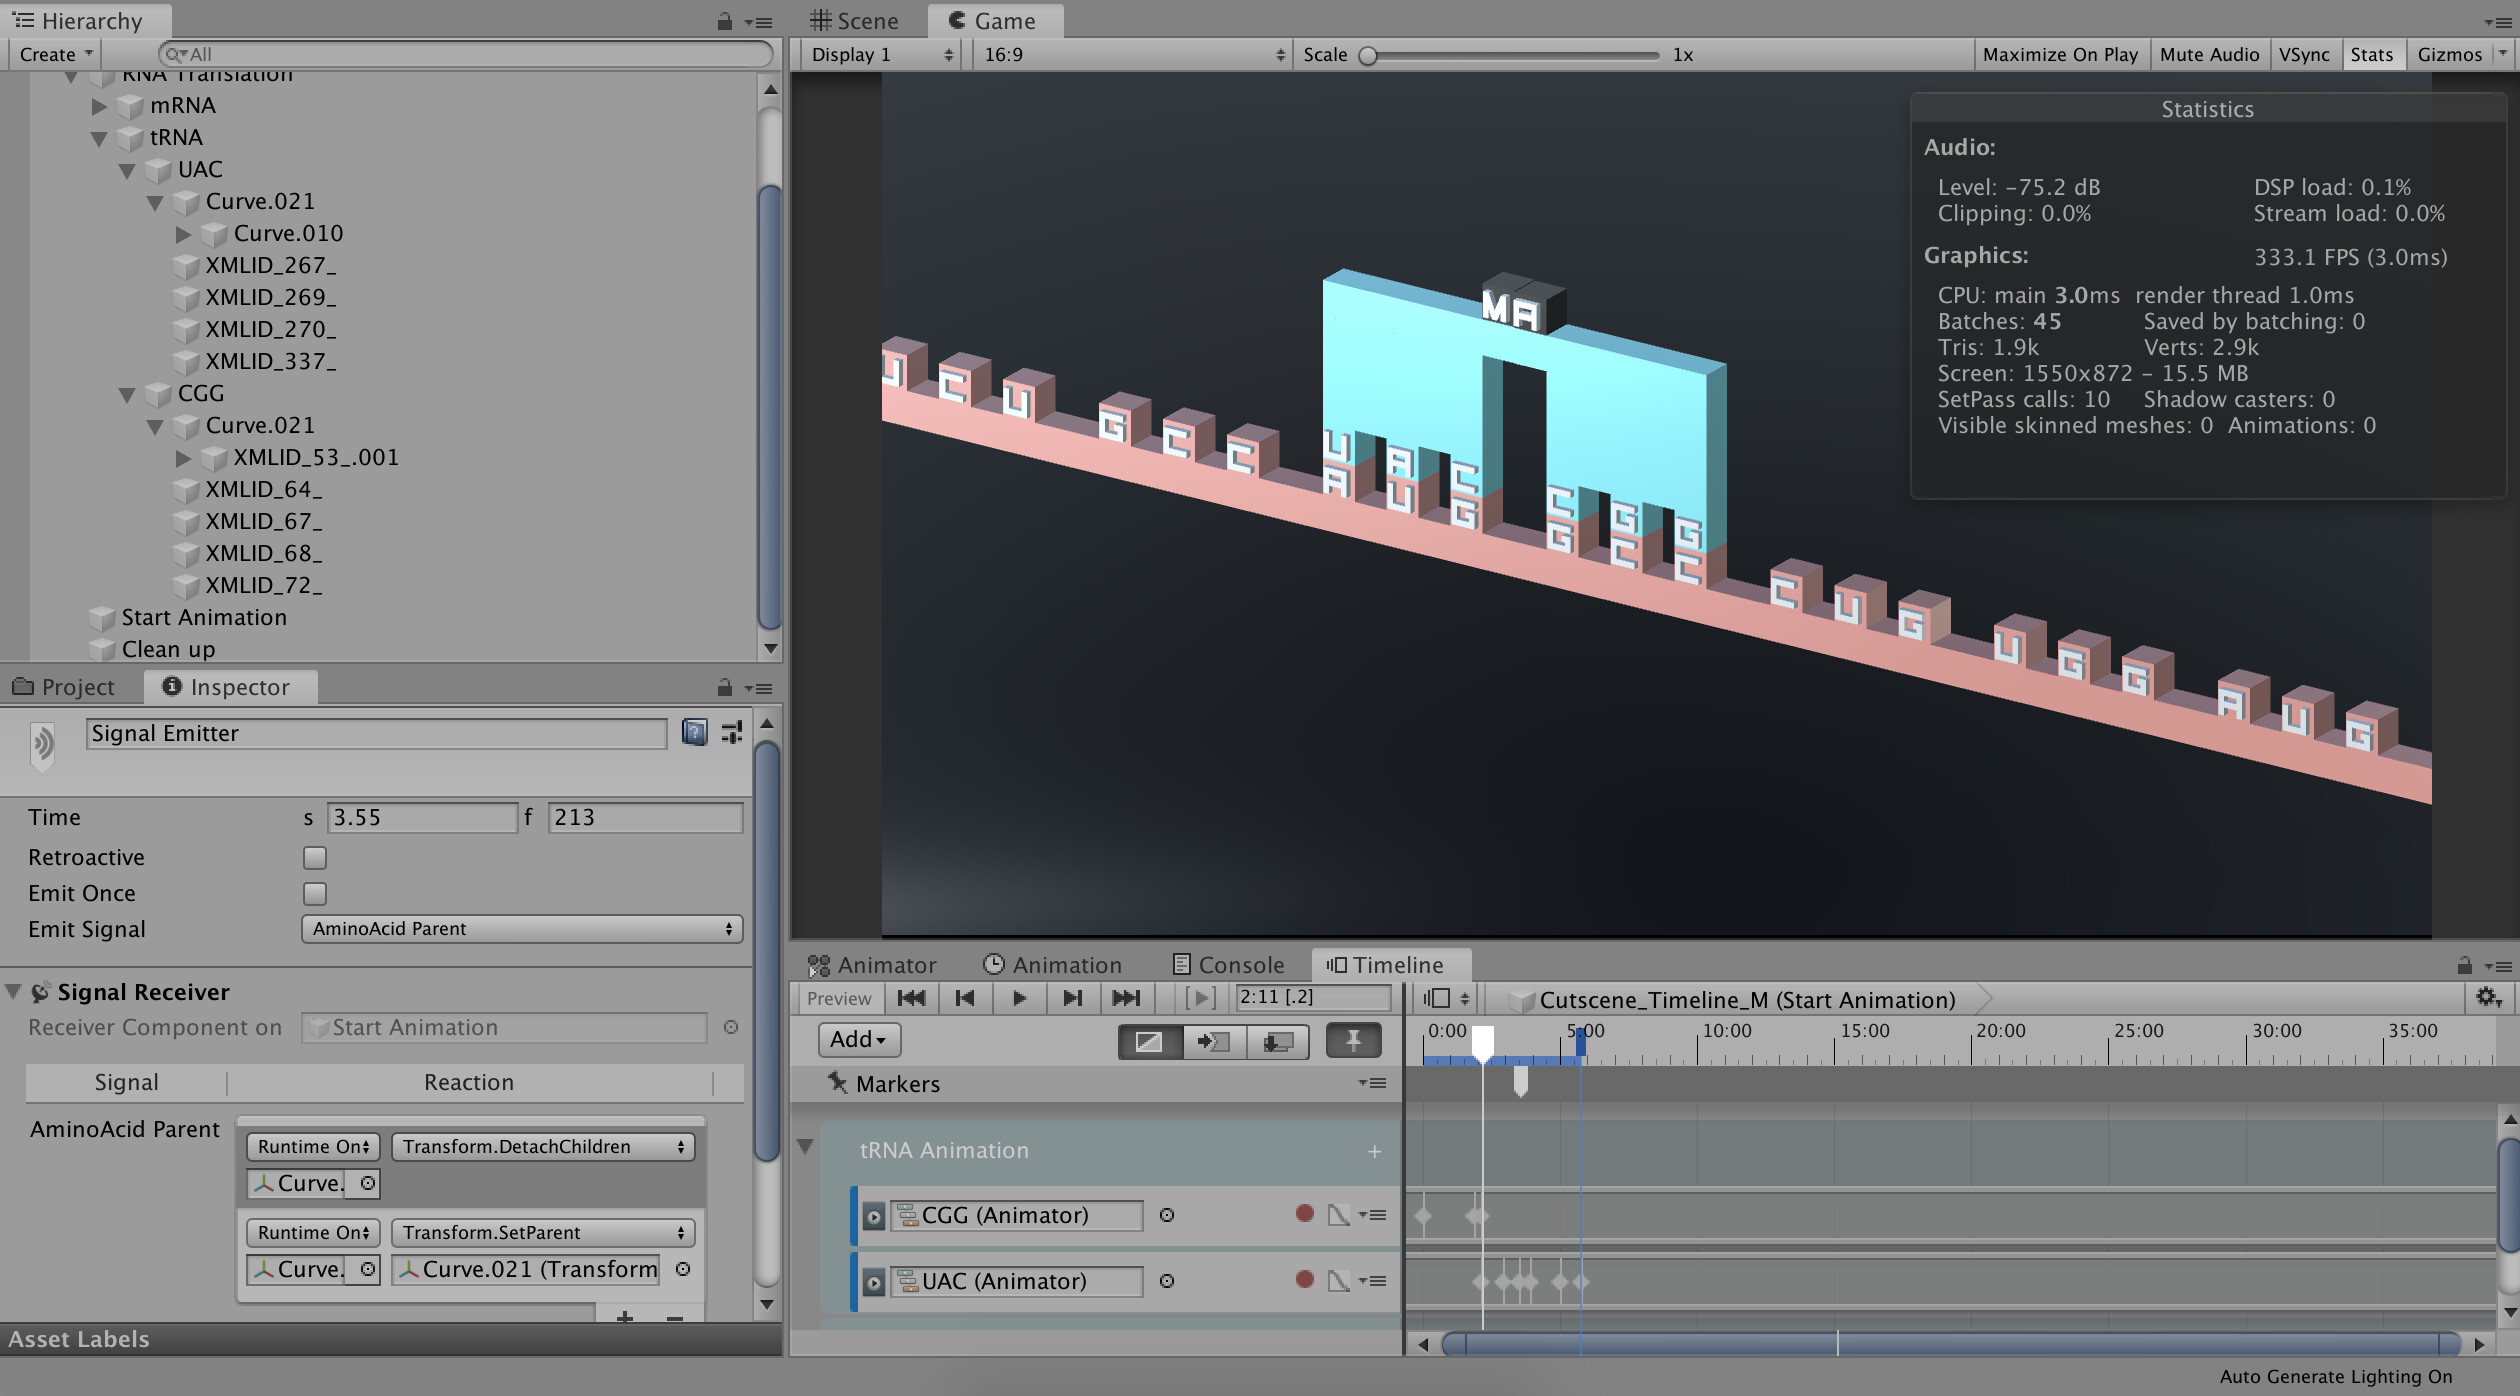Click the Game view Scale slider handle
This screenshot has height=1396, width=2520.
coord(1368,56)
